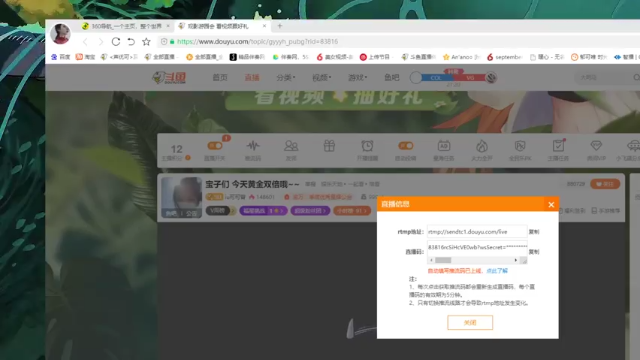Open the AD 星海任务 icon
This screenshot has height=360, width=640.
[444, 146]
